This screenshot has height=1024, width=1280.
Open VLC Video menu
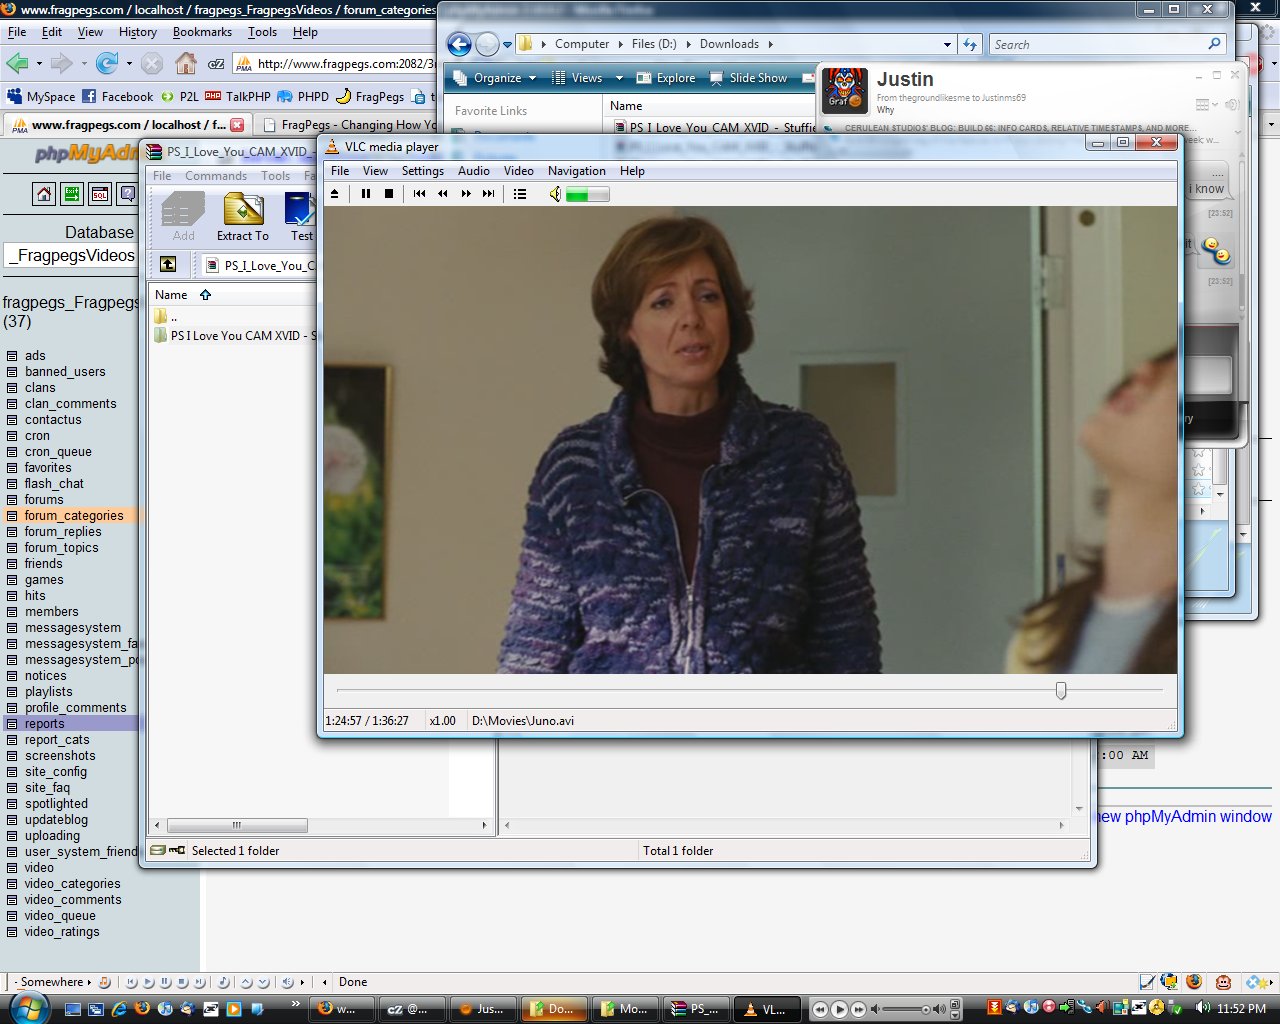click(519, 171)
